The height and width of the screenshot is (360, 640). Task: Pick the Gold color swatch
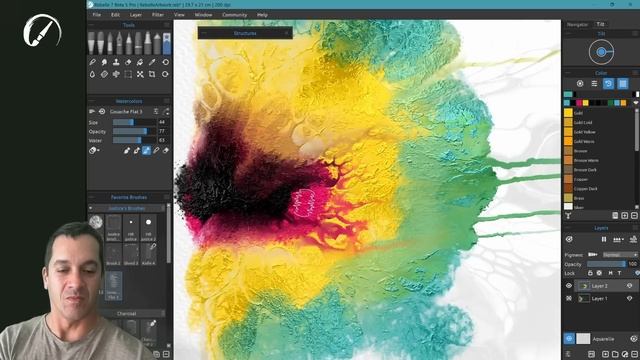pyautogui.click(x=568, y=113)
